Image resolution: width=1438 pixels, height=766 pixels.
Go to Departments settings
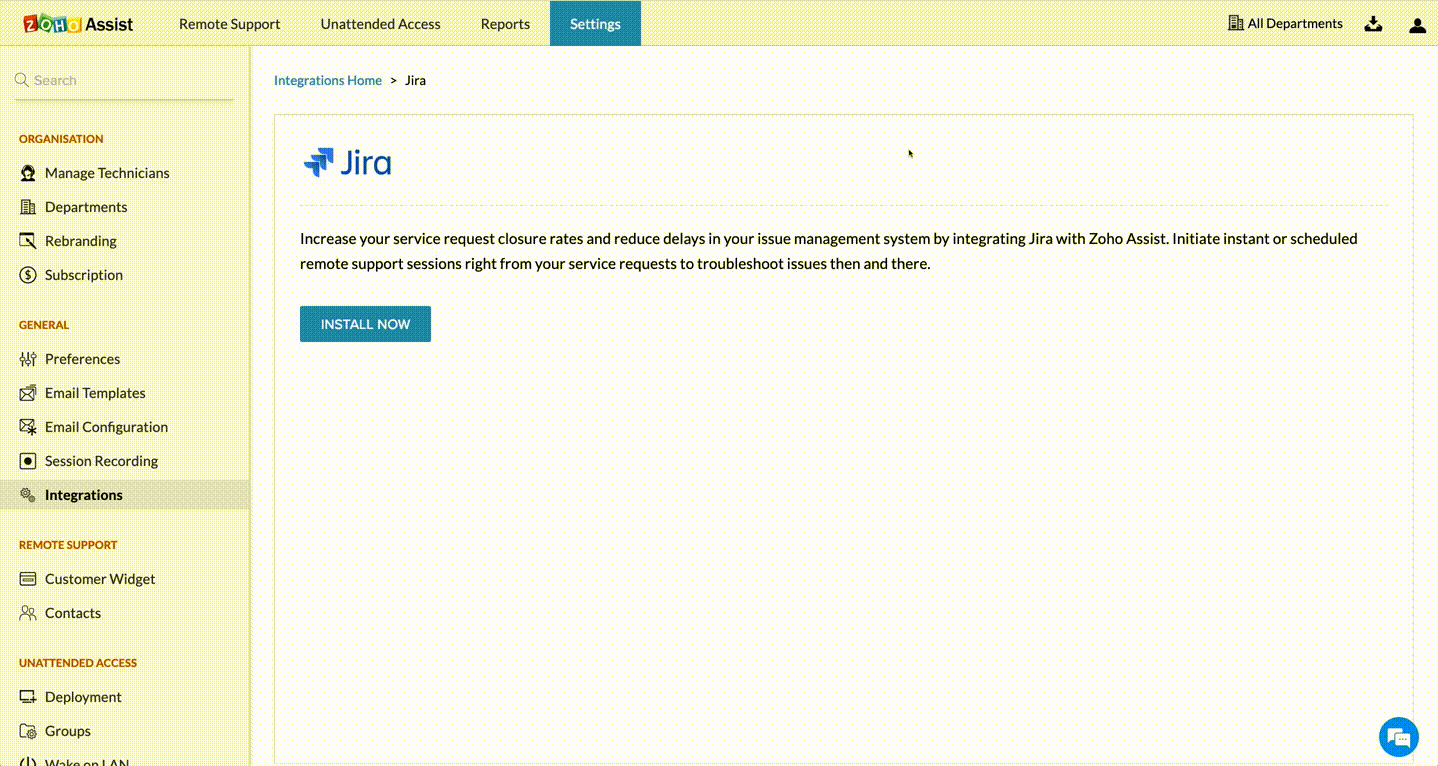tap(86, 207)
